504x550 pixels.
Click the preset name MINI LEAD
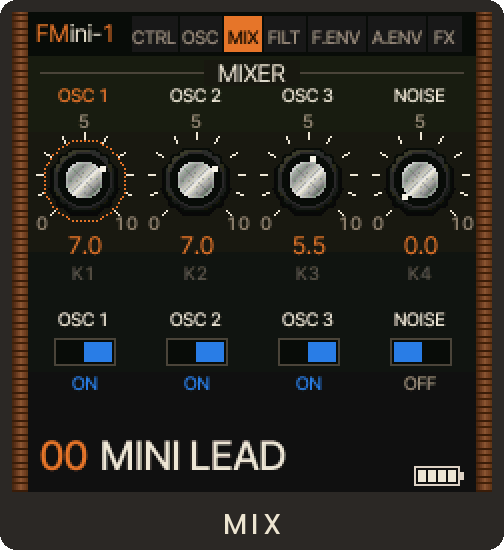[193, 455]
